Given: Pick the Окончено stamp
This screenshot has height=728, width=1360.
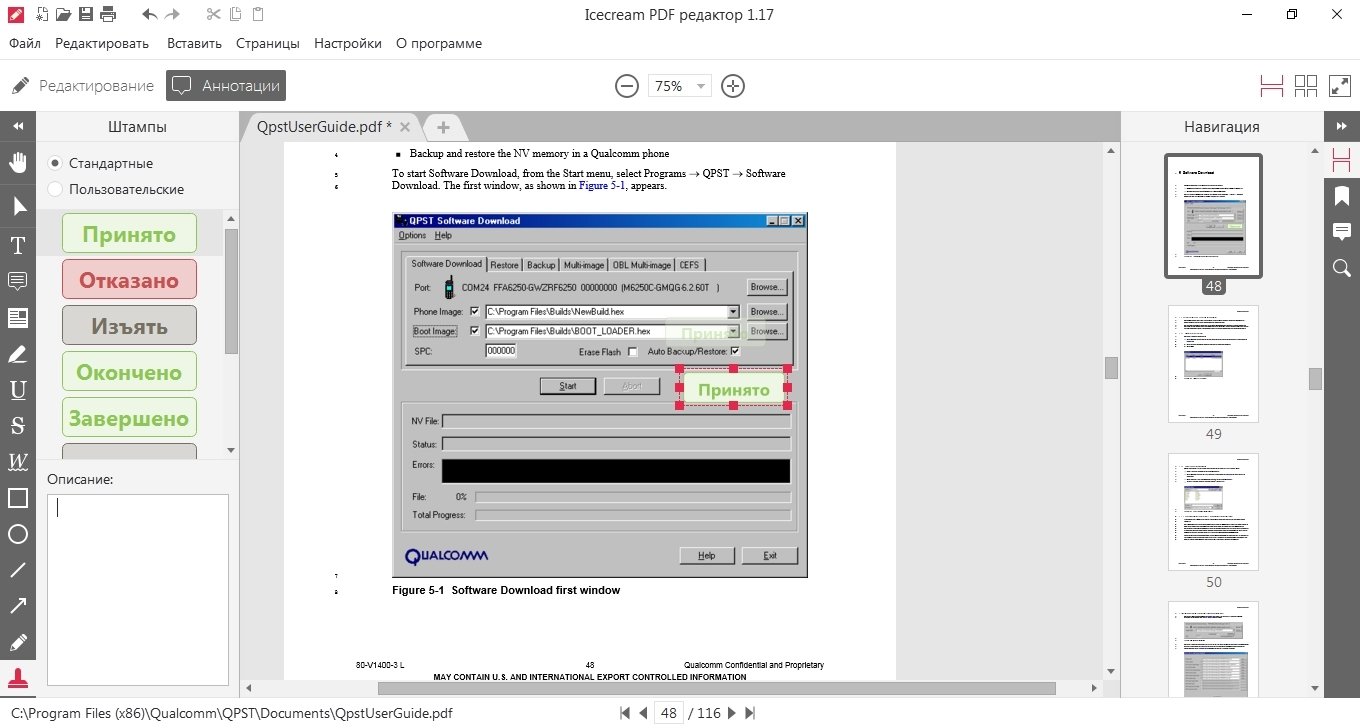Looking at the screenshot, I should (129, 372).
